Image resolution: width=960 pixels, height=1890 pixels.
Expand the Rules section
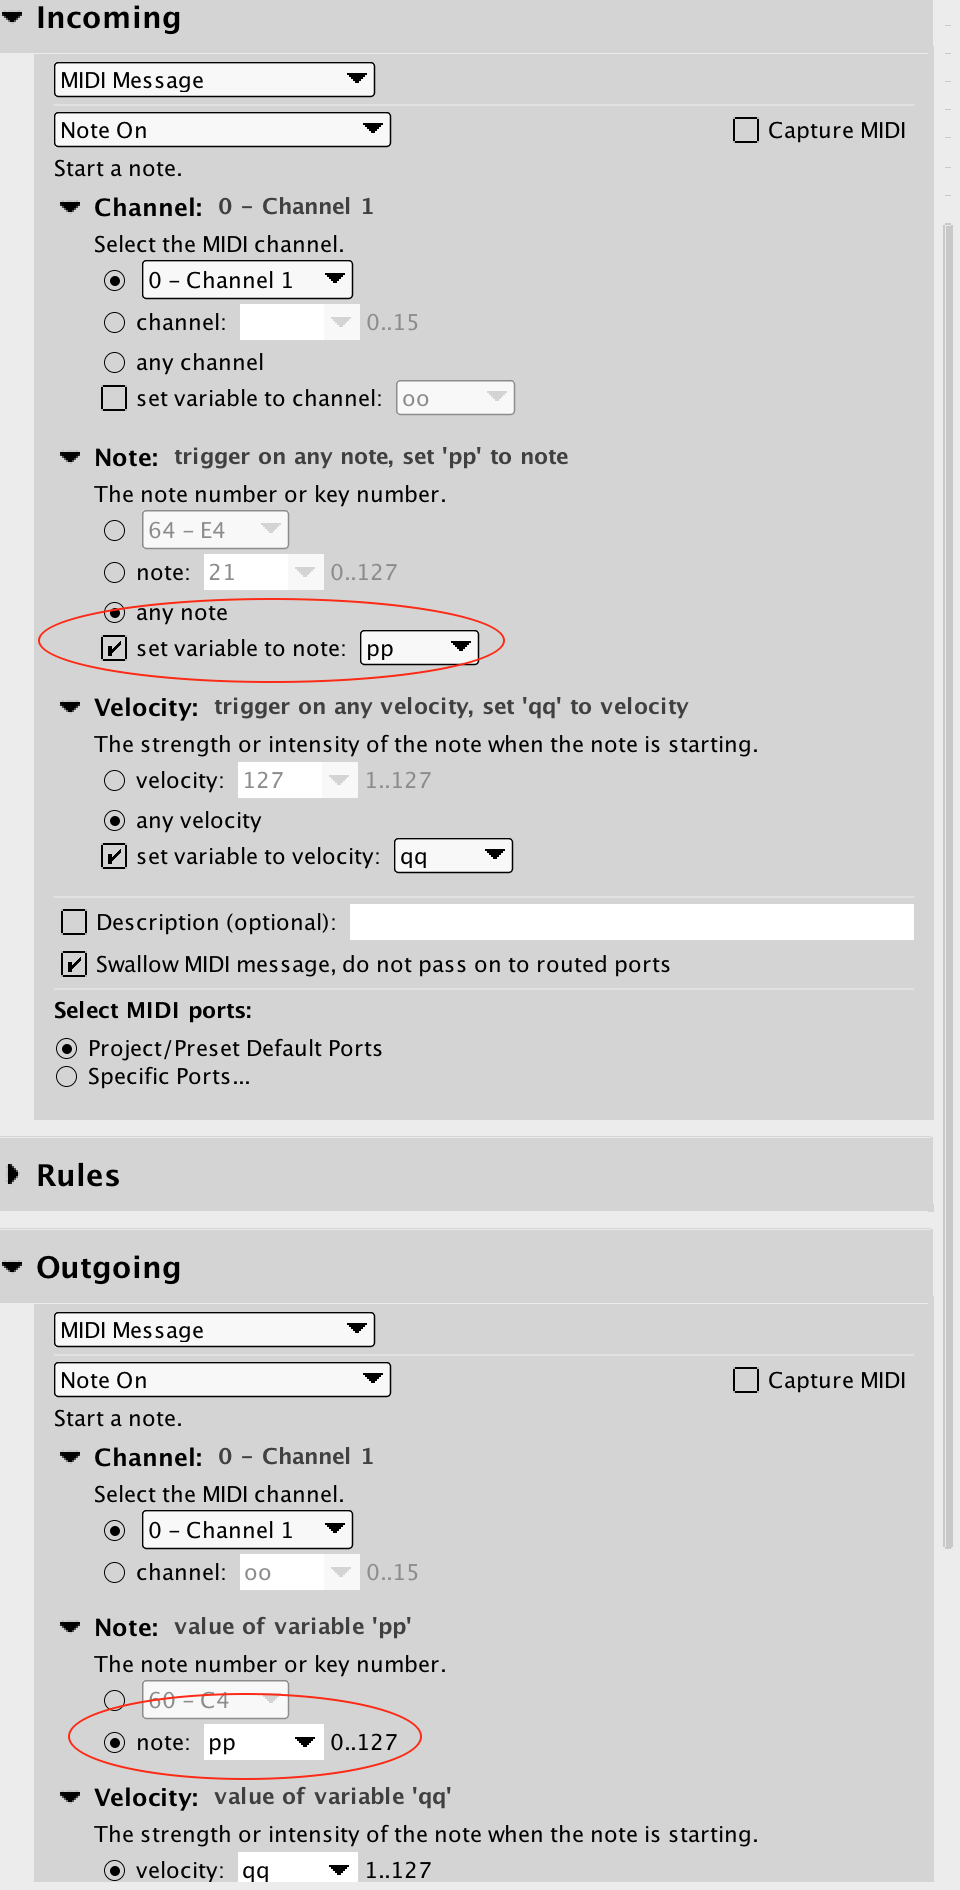[x=13, y=1174]
